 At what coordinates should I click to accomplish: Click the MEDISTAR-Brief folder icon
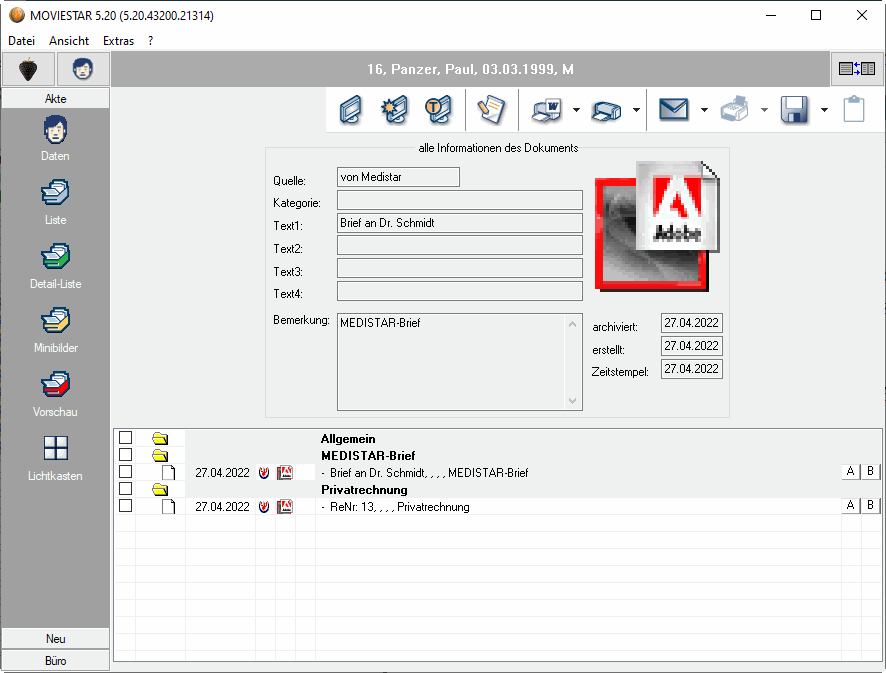tap(160, 455)
